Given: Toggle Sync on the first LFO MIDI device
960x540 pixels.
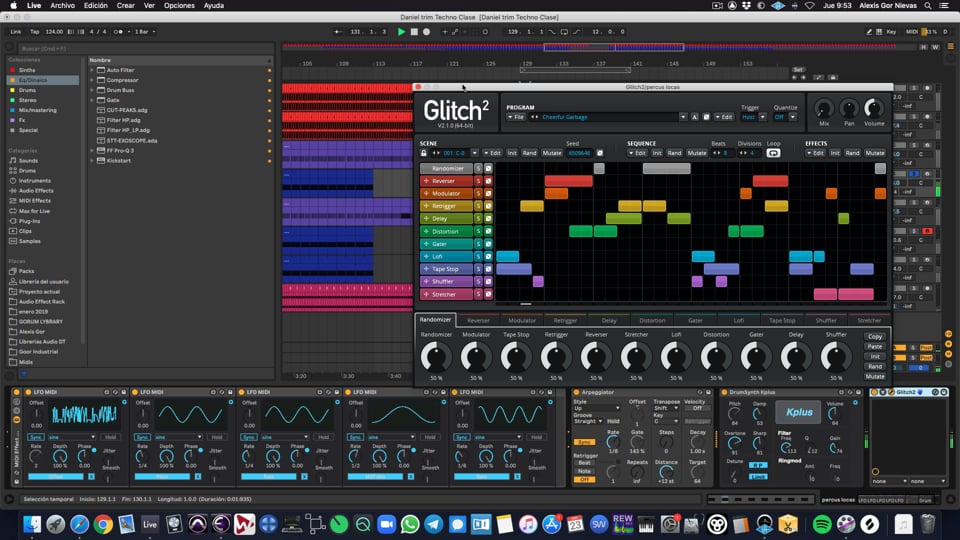Looking at the screenshot, I should point(36,437).
